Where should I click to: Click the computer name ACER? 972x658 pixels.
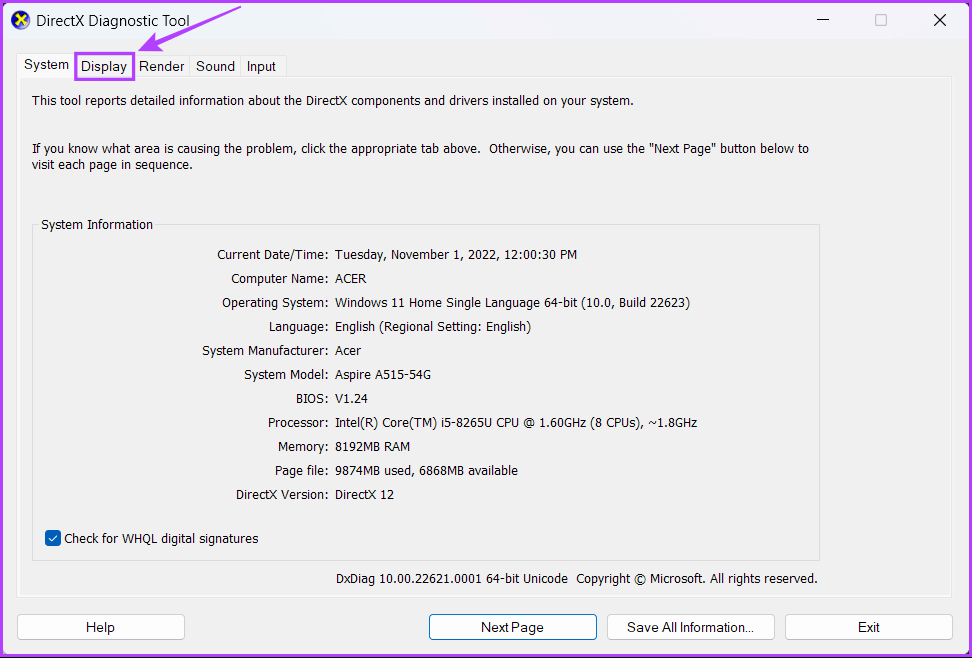click(350, 278)
